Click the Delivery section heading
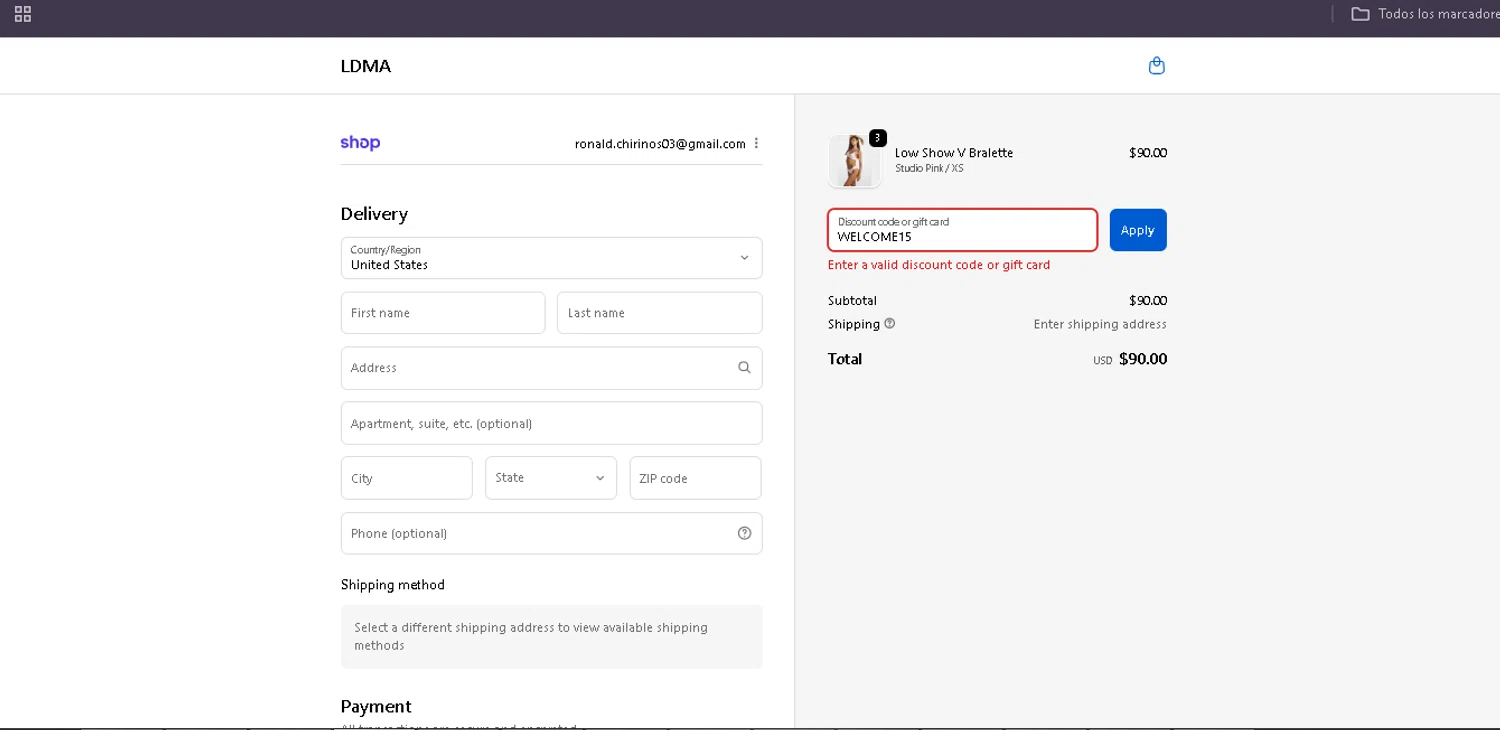This screenshot has height=730, width=1500. click(x=374, y=214)
